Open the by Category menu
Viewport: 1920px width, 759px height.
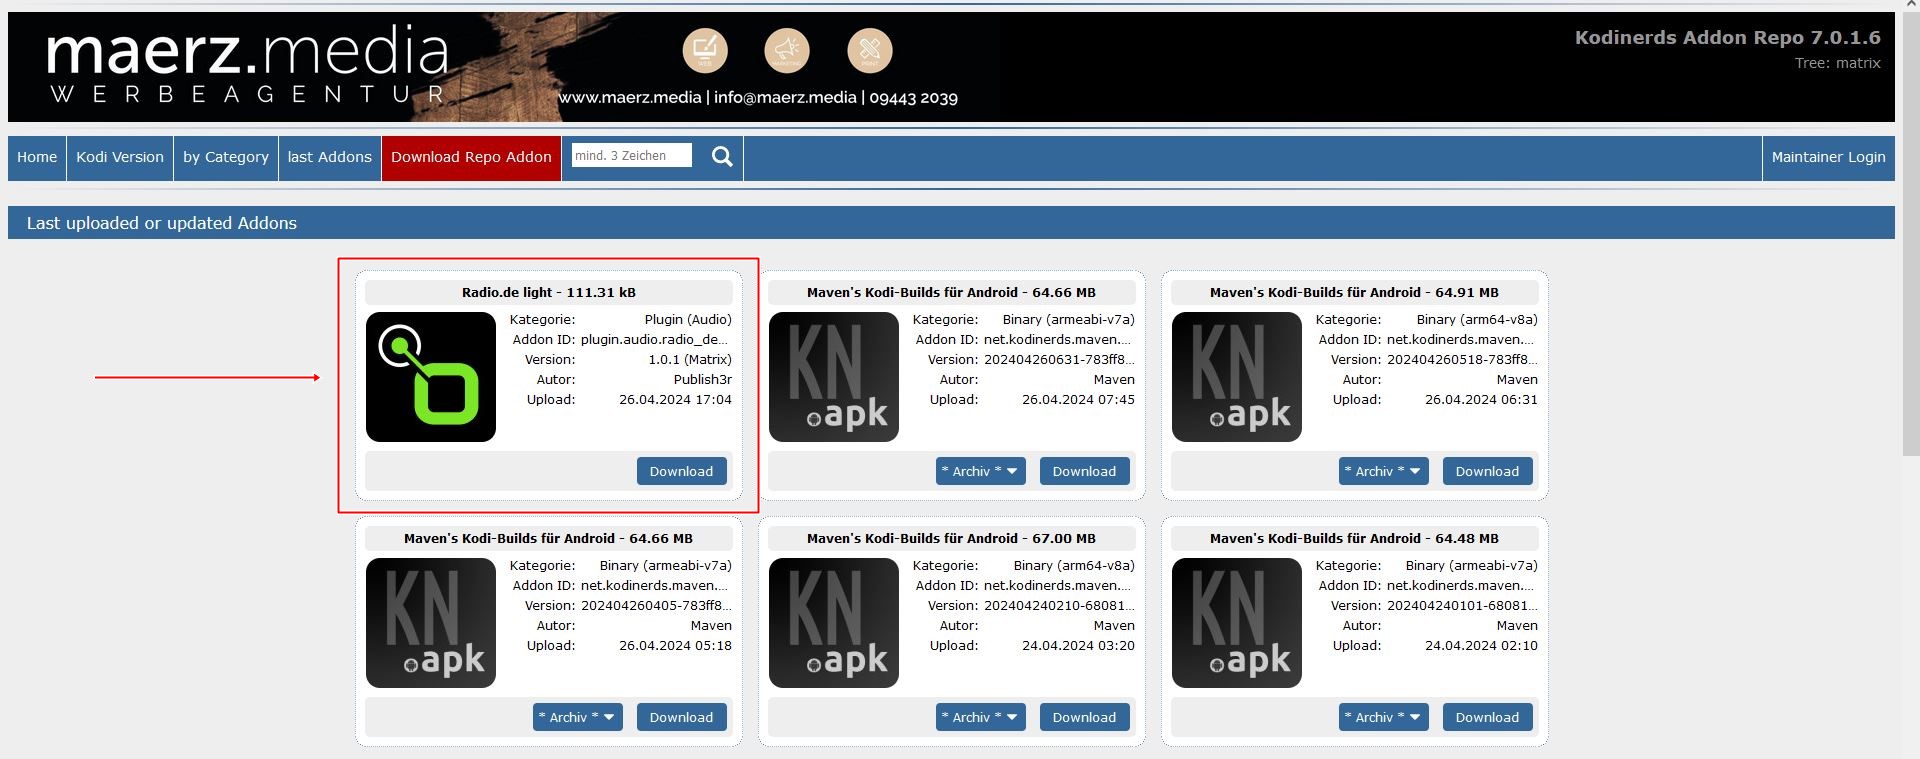click(226, 158)
